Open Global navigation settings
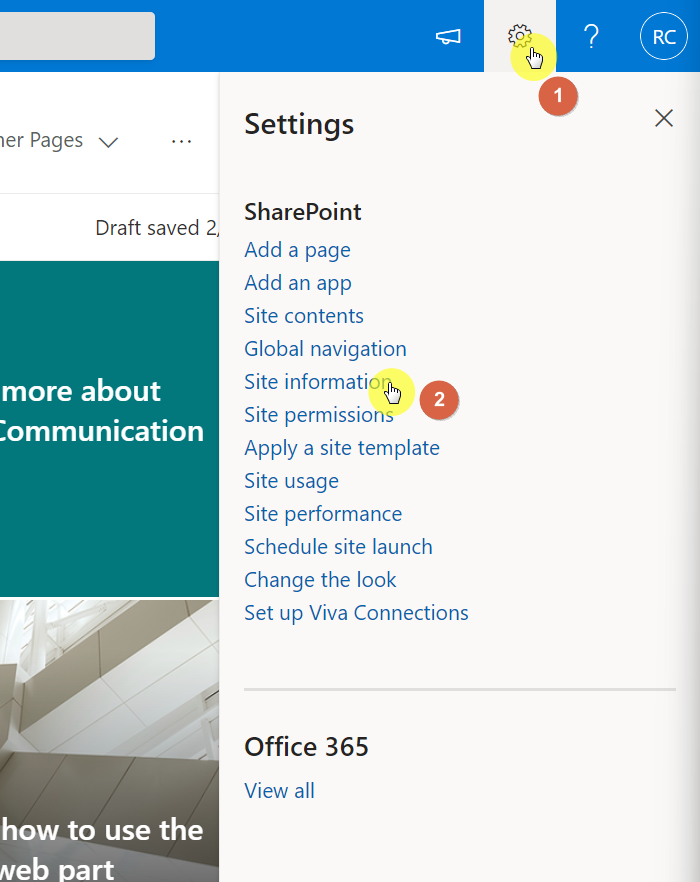The width and height of the screenshot is (700, 882). (325, 349)
